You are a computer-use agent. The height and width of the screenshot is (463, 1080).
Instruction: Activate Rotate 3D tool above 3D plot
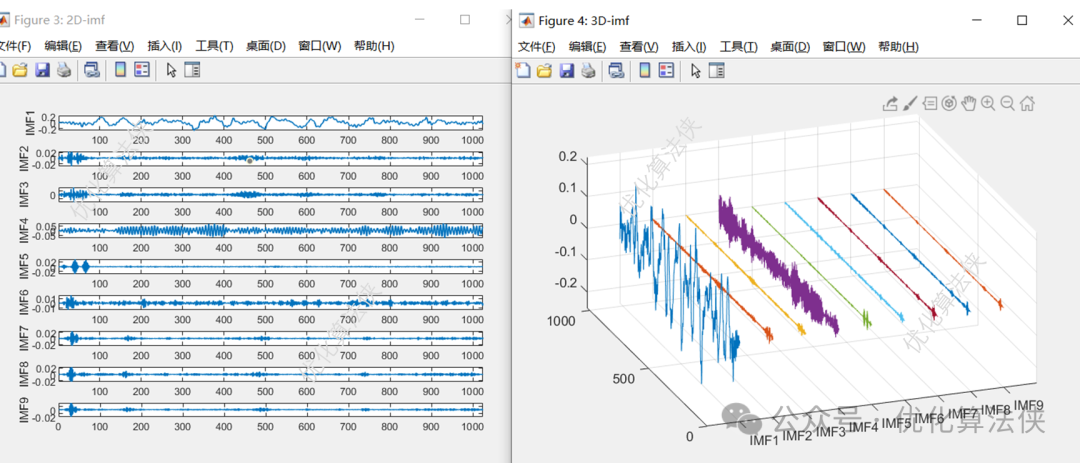[x=949, y=103]
